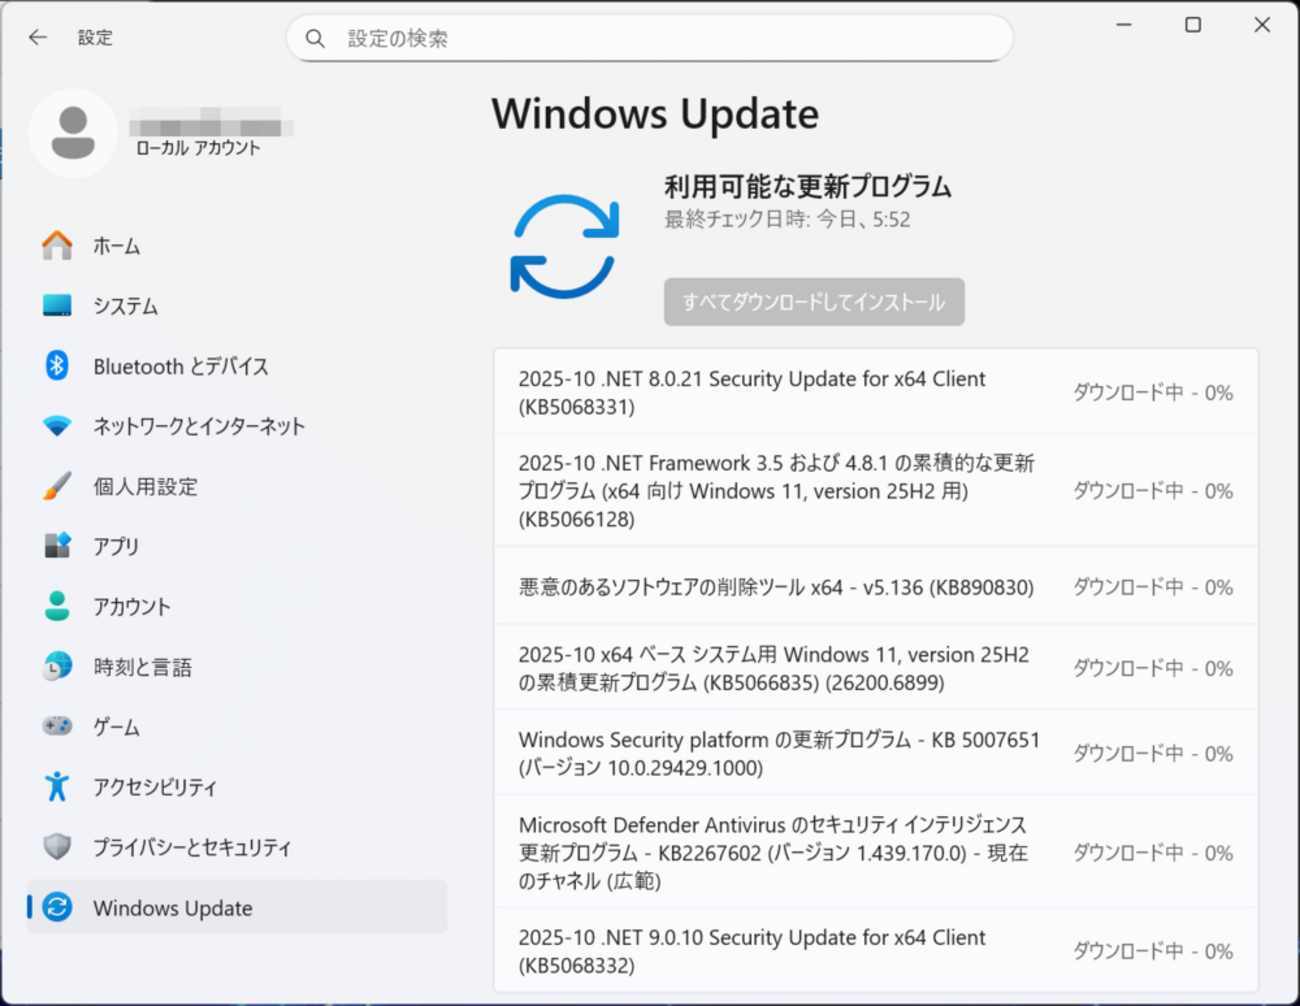Click the Bluetooth icon in sidebar

coord(57,365)
